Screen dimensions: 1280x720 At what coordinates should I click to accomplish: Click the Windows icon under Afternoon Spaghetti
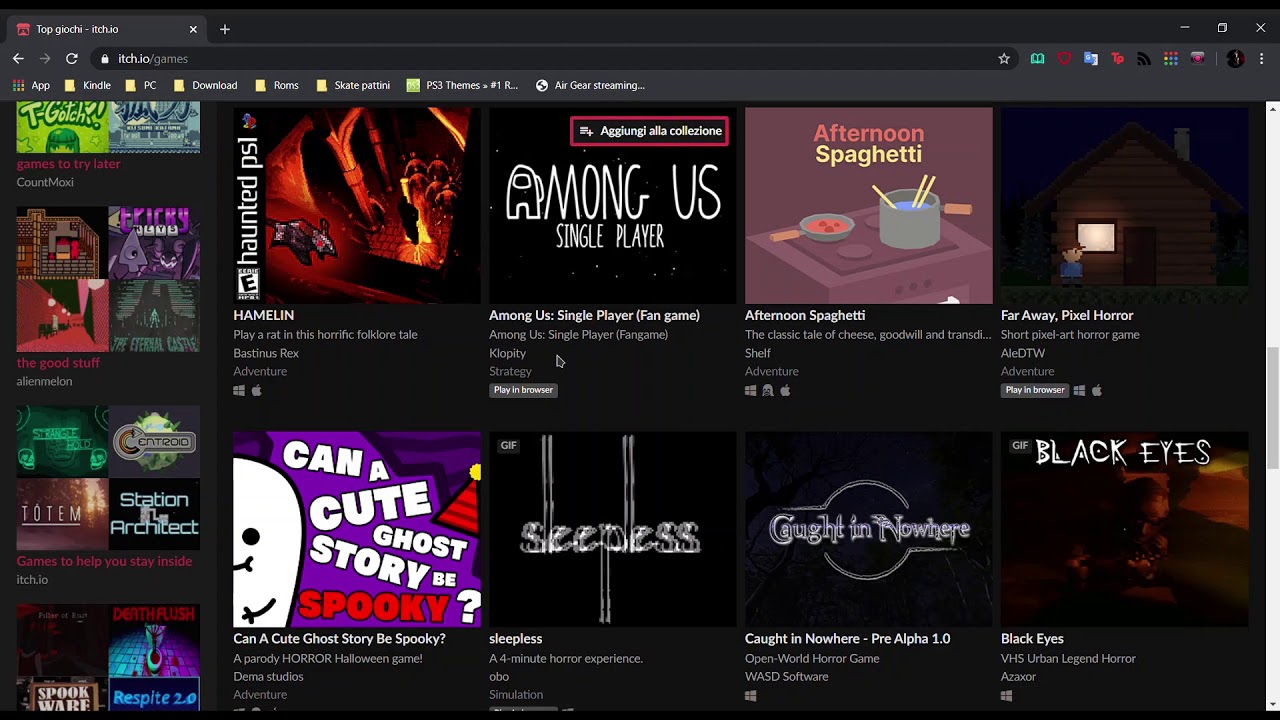tap(751, 391)
